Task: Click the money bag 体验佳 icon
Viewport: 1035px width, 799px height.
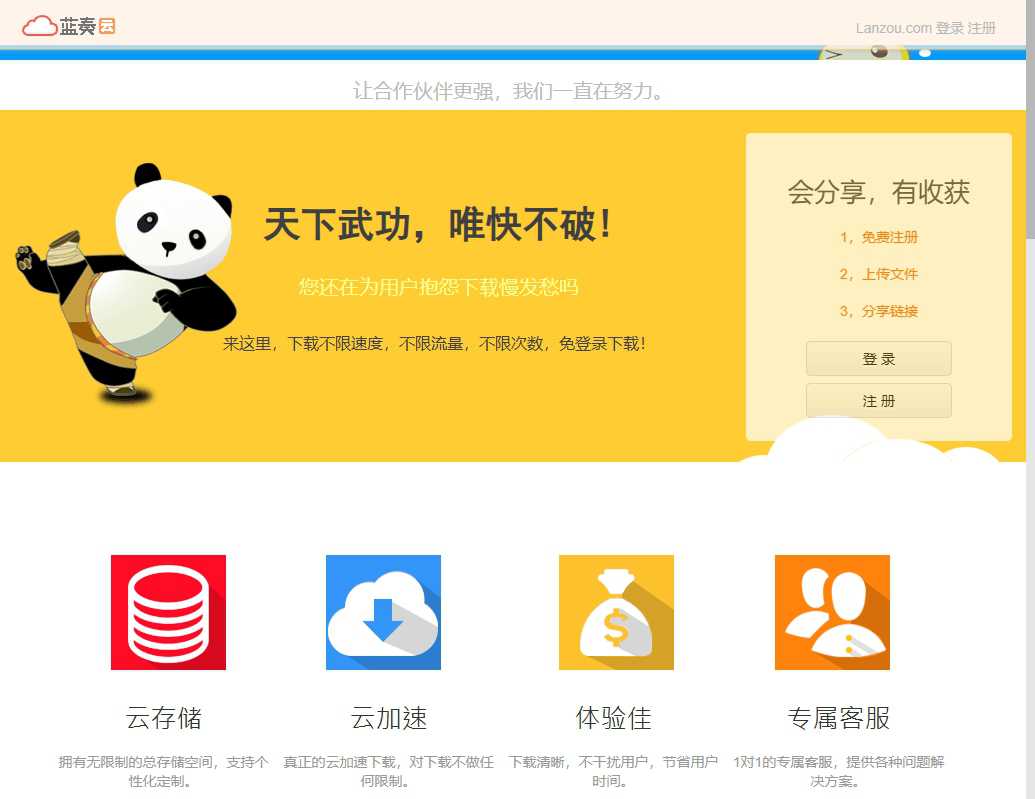Action: (x=616, y=611)
